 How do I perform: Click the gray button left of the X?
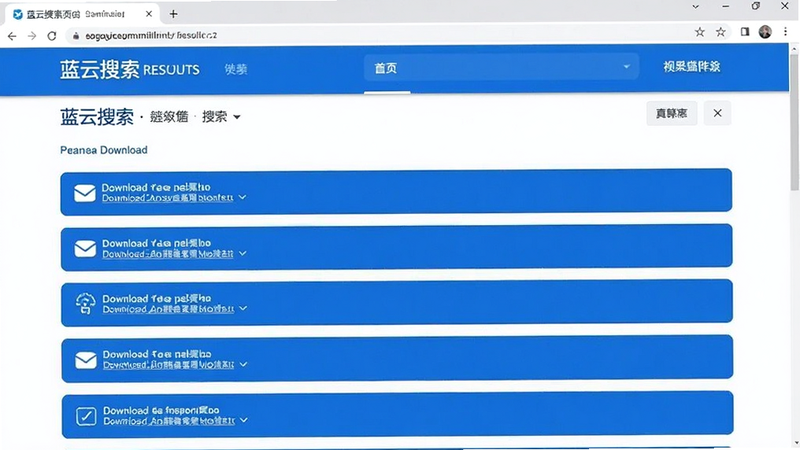pos(671,113)
